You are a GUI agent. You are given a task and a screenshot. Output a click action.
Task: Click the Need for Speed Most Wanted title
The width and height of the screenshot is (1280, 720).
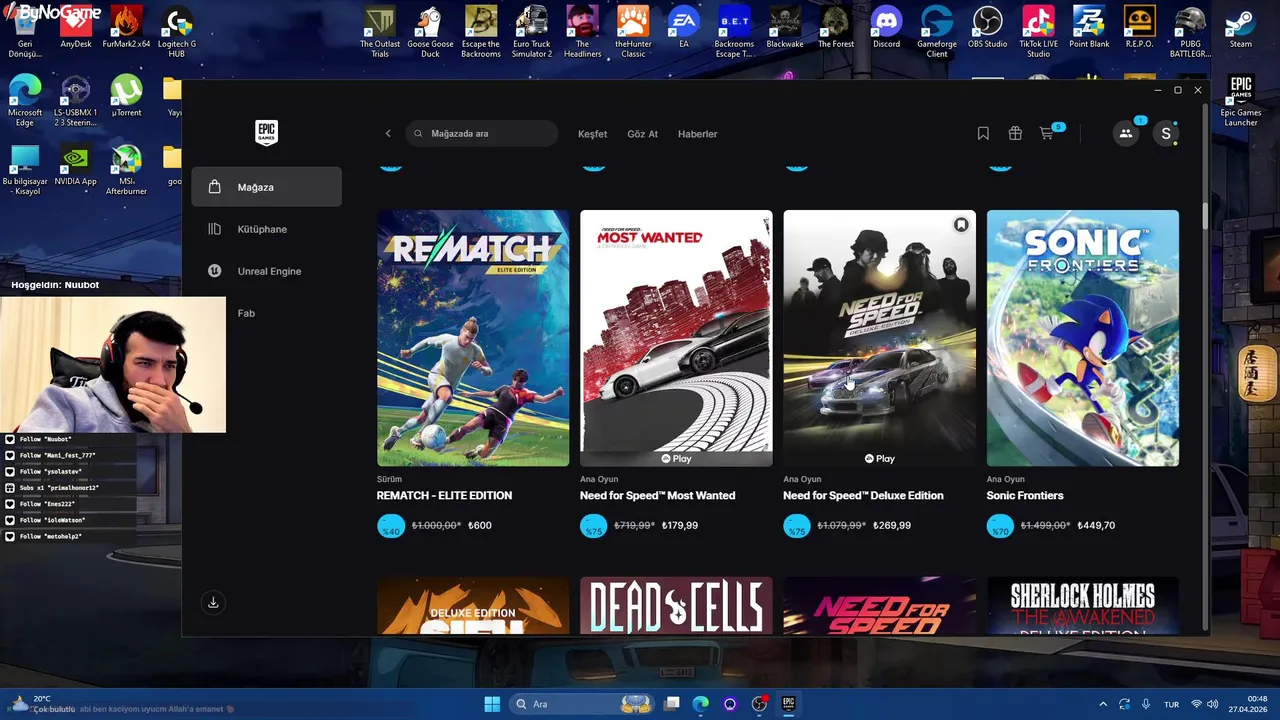[x=657, y=496]
